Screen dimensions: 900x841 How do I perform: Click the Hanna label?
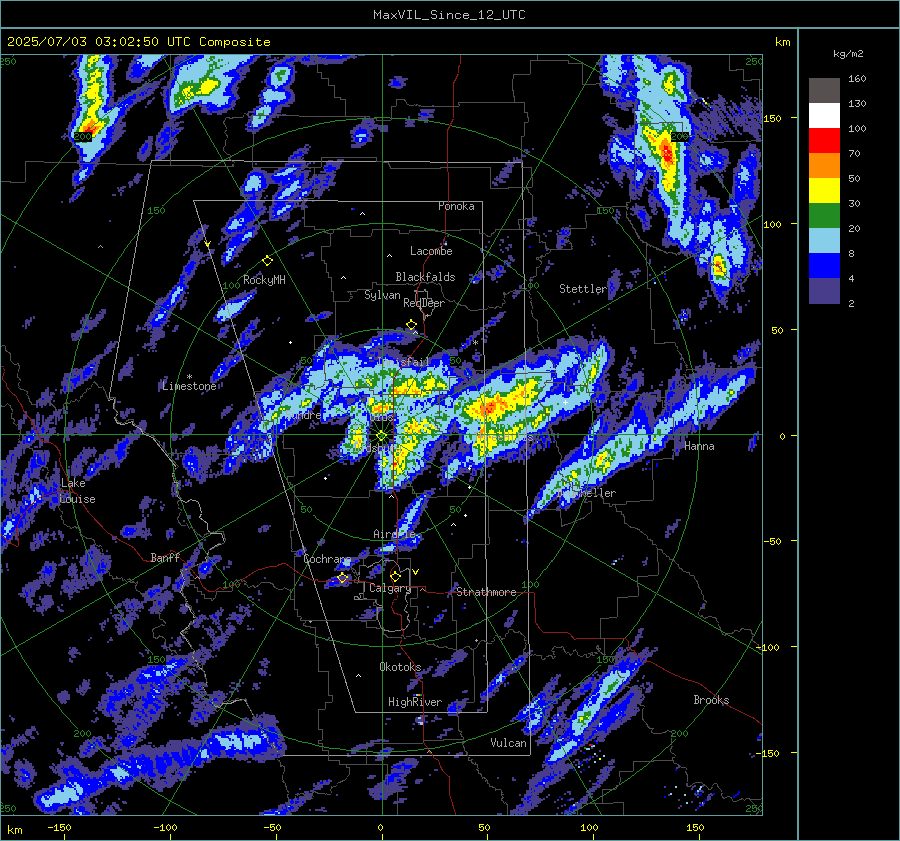click(699, 446)
